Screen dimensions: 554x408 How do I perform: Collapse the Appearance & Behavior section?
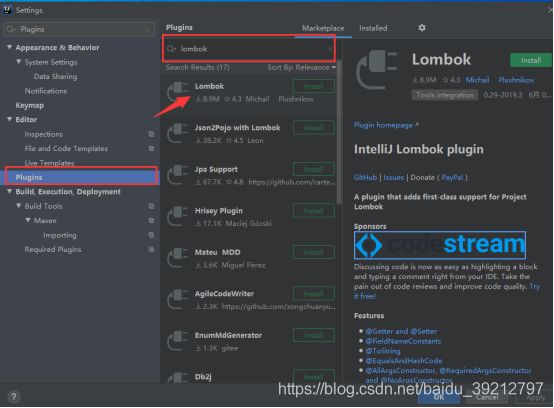10,47
